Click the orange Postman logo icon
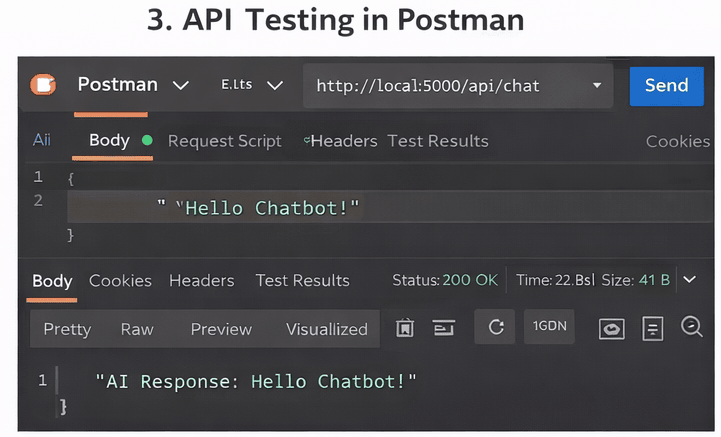This screenshot has width=721, height=437. [43, 85]
